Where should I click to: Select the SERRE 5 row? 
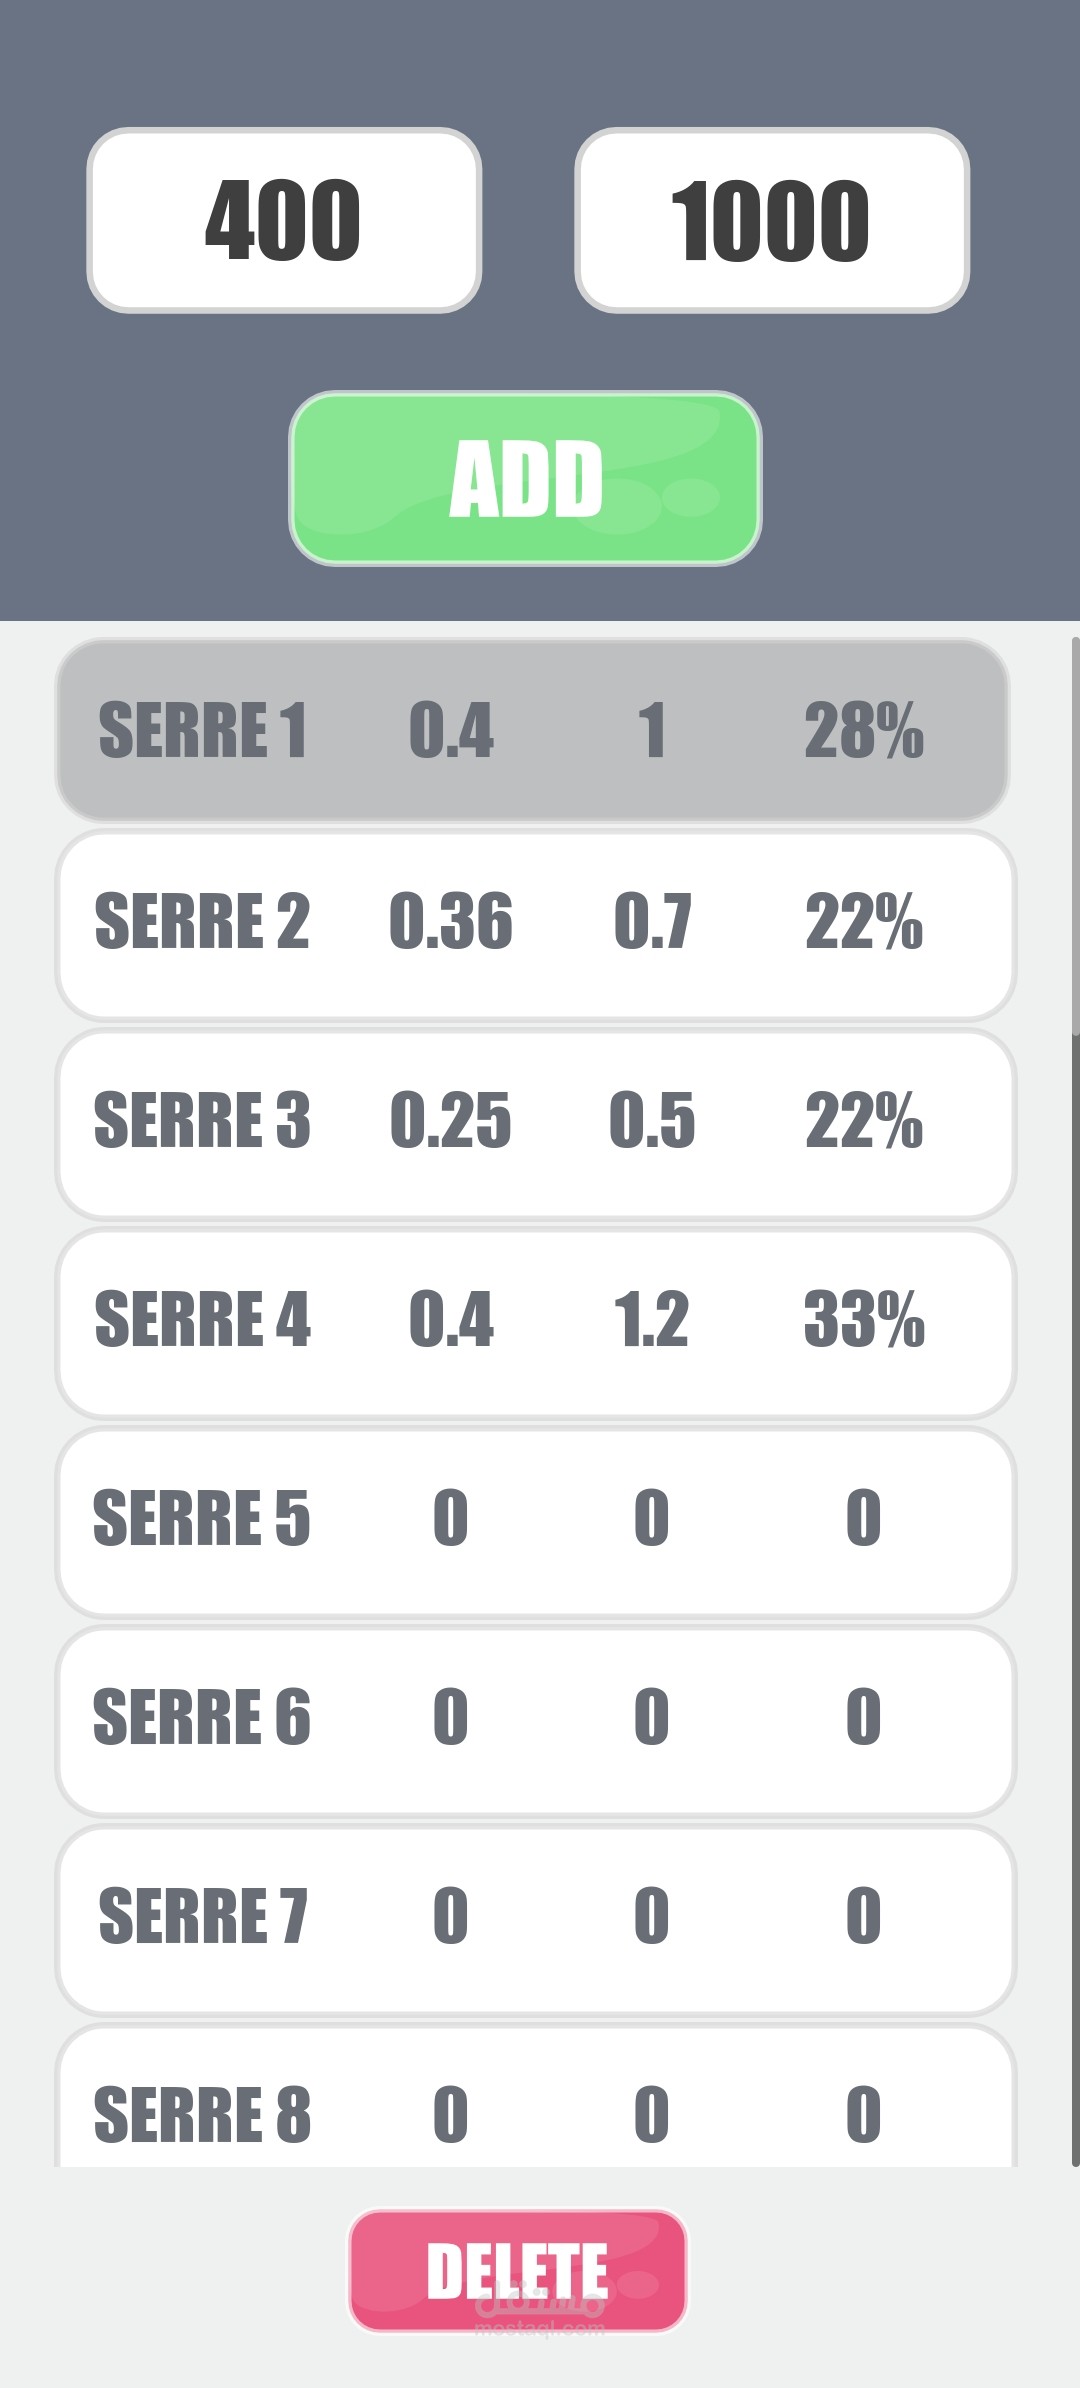535,1520
